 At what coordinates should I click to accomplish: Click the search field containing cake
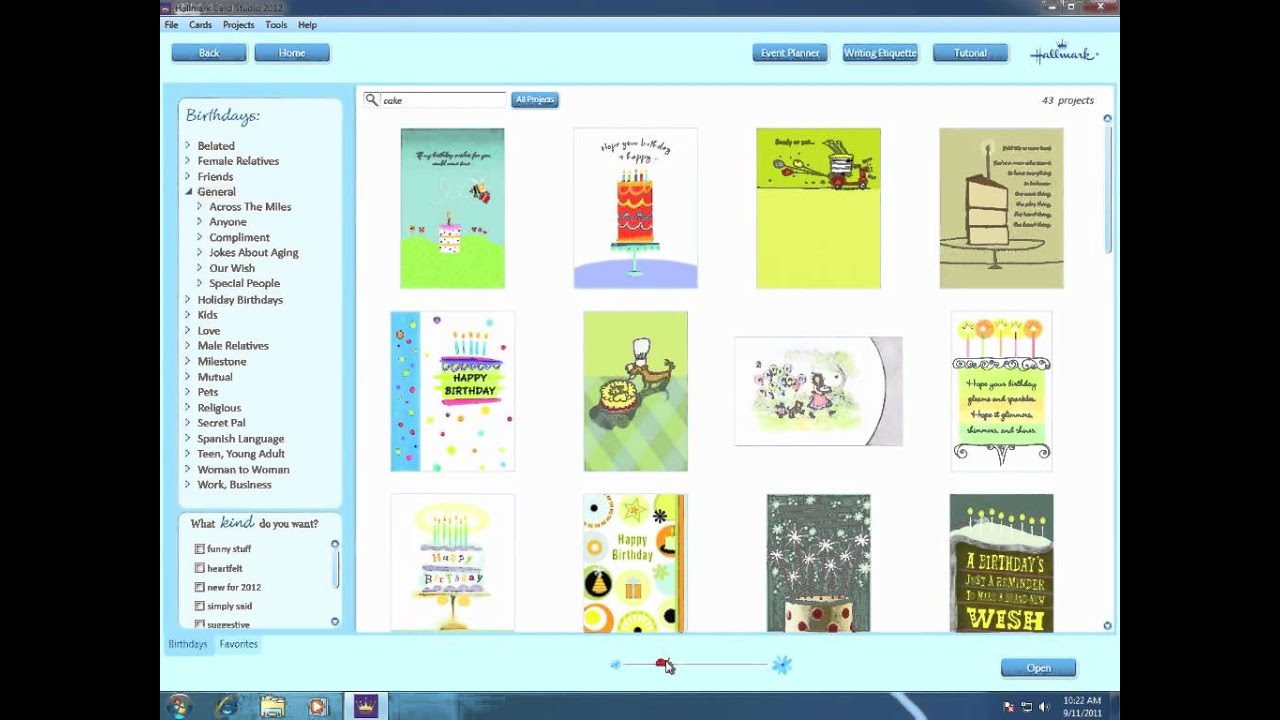[x=444, y=100]
